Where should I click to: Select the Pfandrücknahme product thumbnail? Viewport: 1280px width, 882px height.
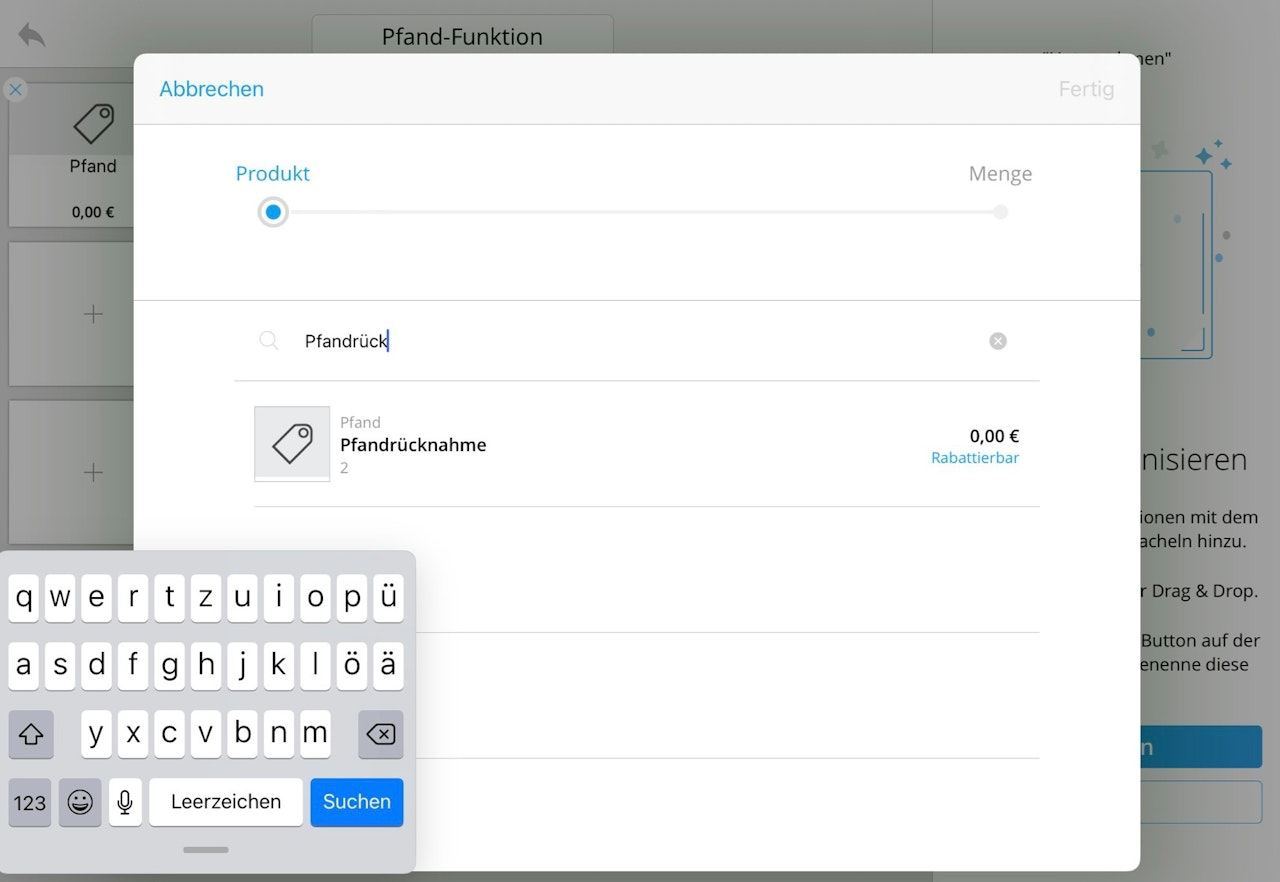[292, 443]
